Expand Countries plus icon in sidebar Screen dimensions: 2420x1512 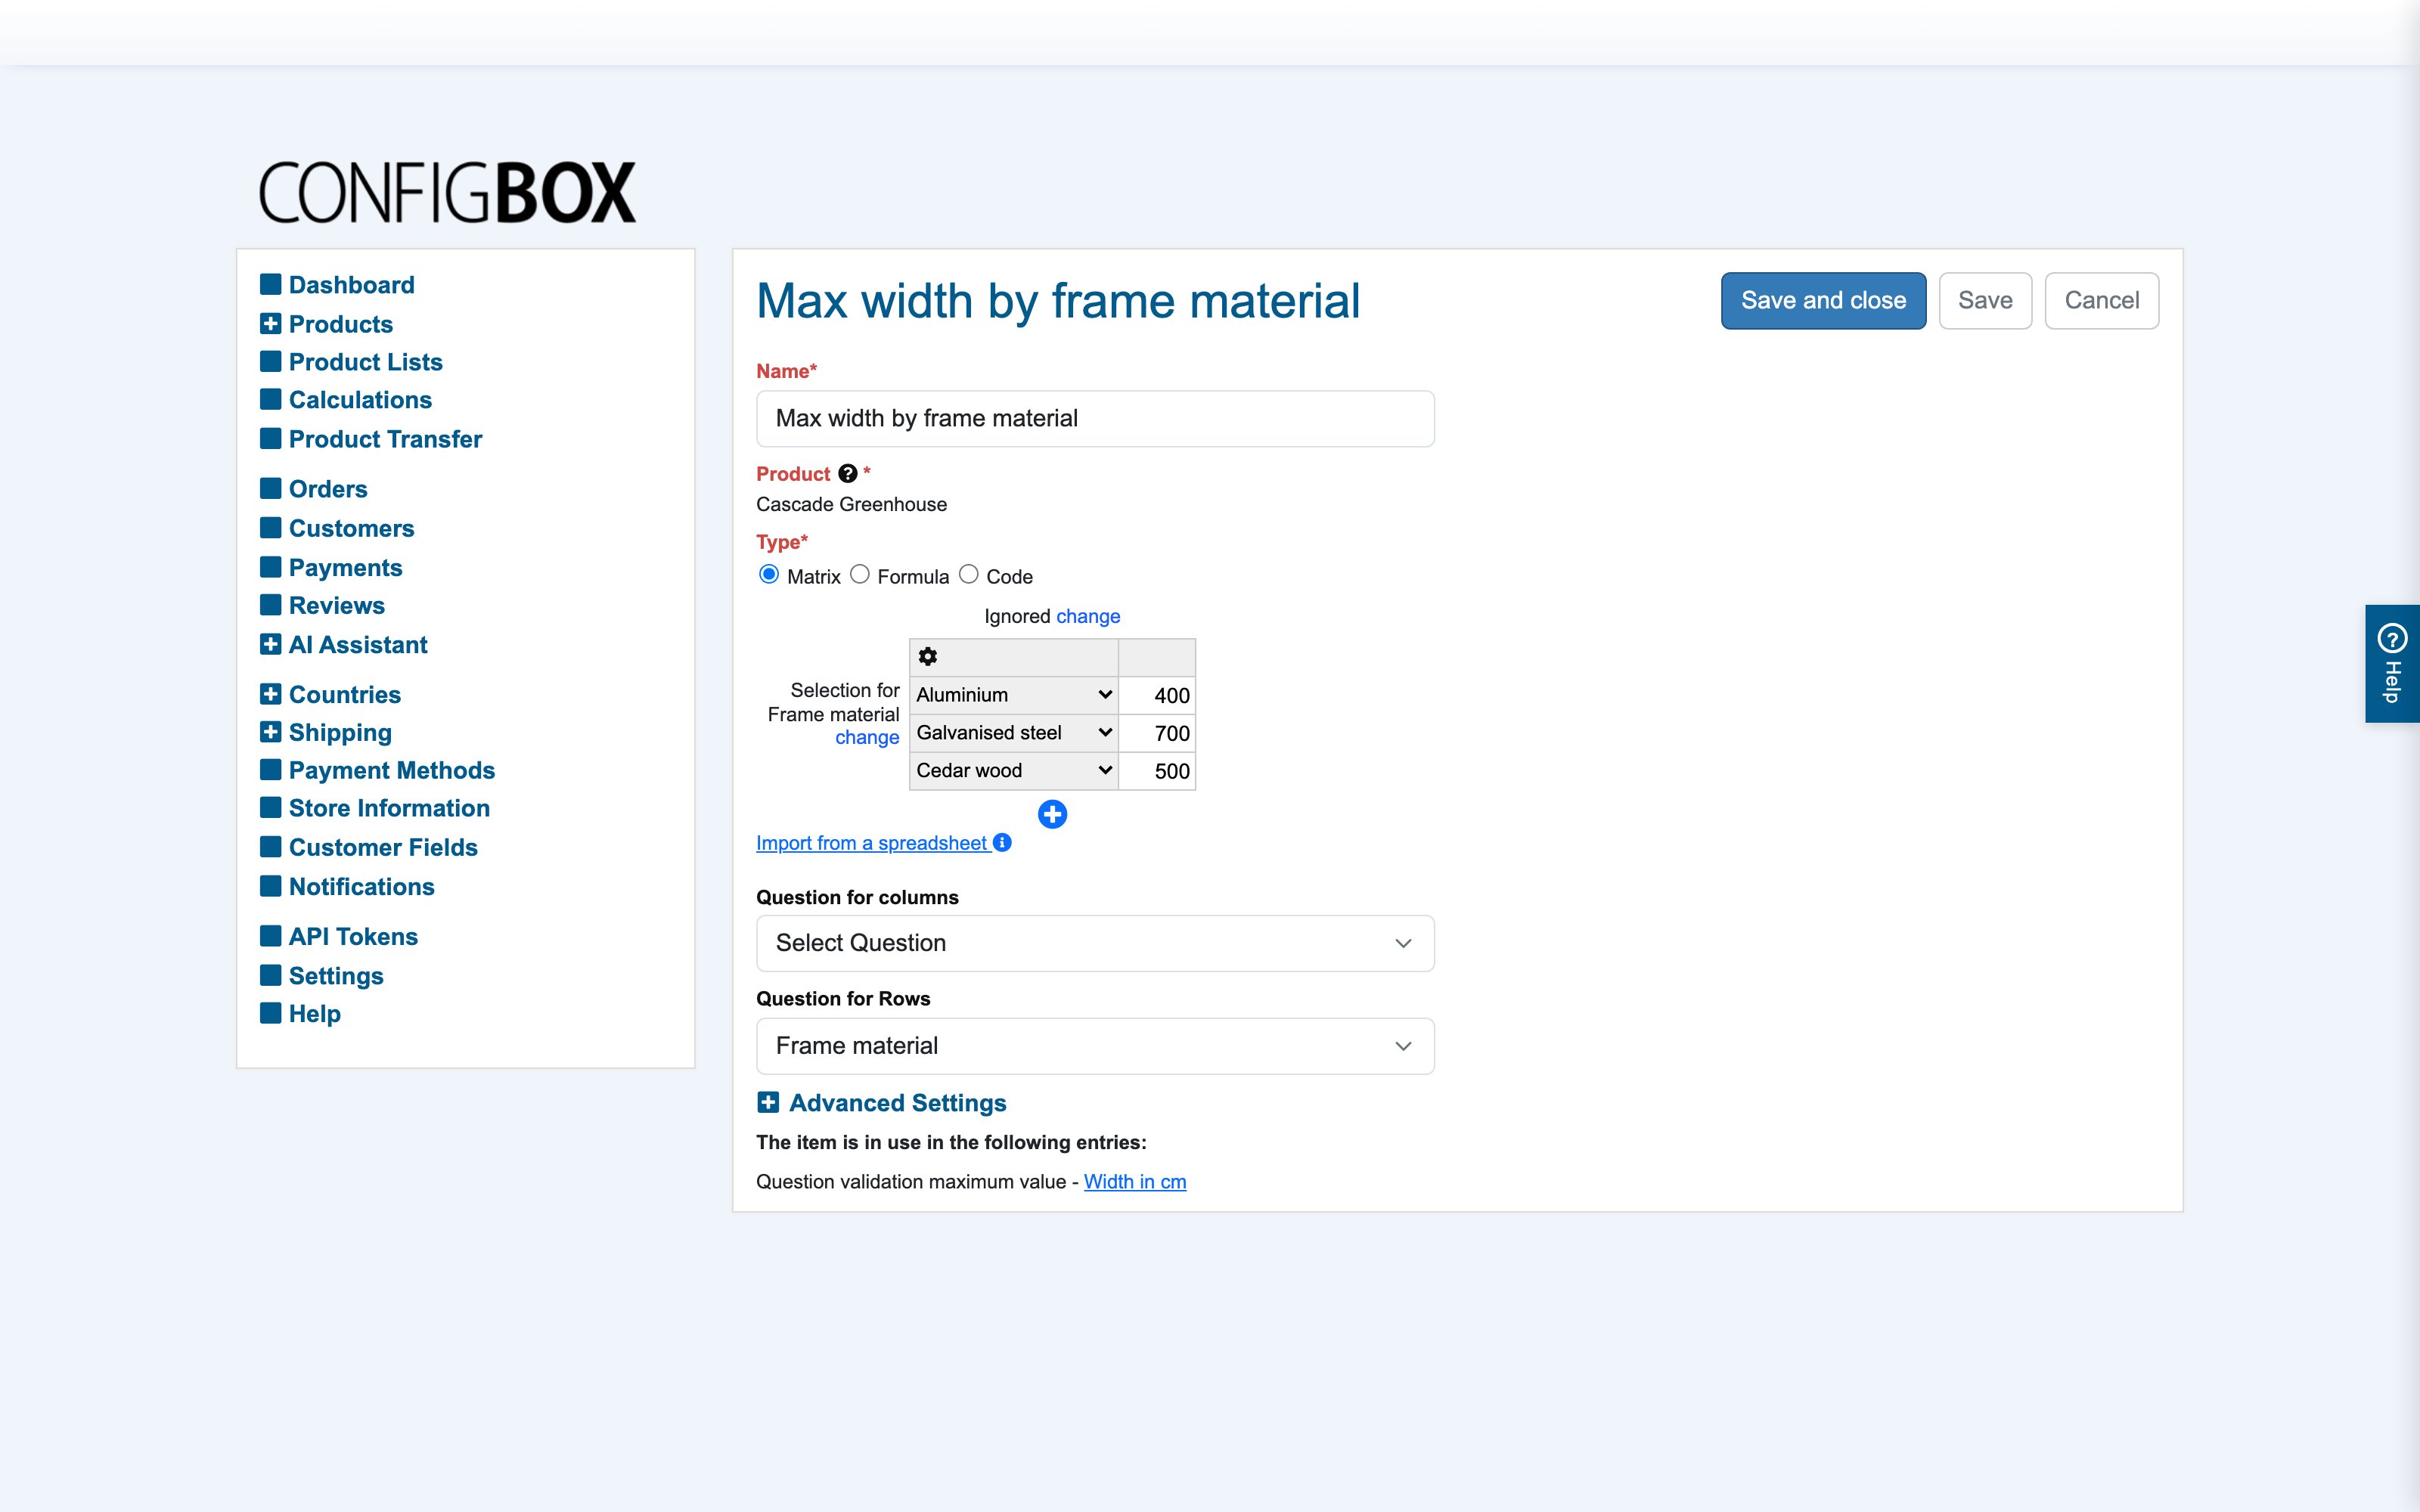tap(270, 694)
